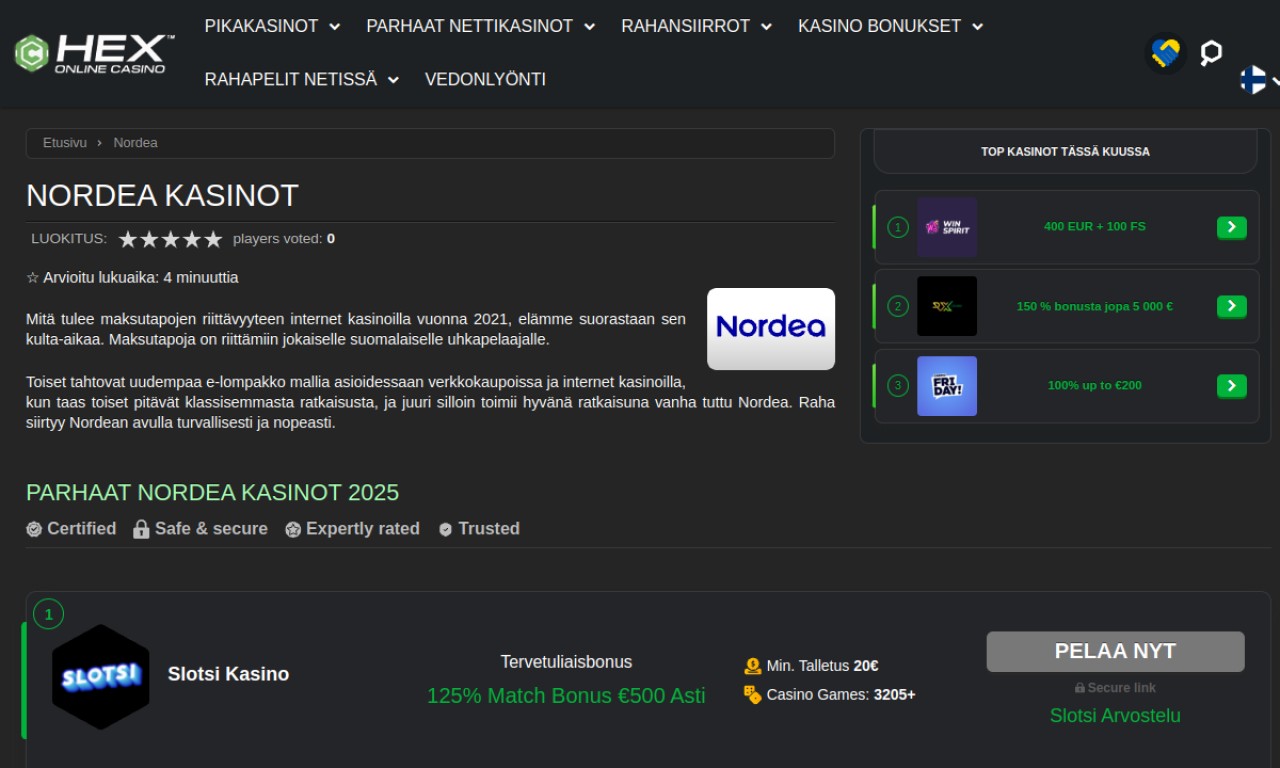The image size is (1280, 768).
Task: Click the 400 EUR + 100 FS offer text
Action: point(1095,227)
